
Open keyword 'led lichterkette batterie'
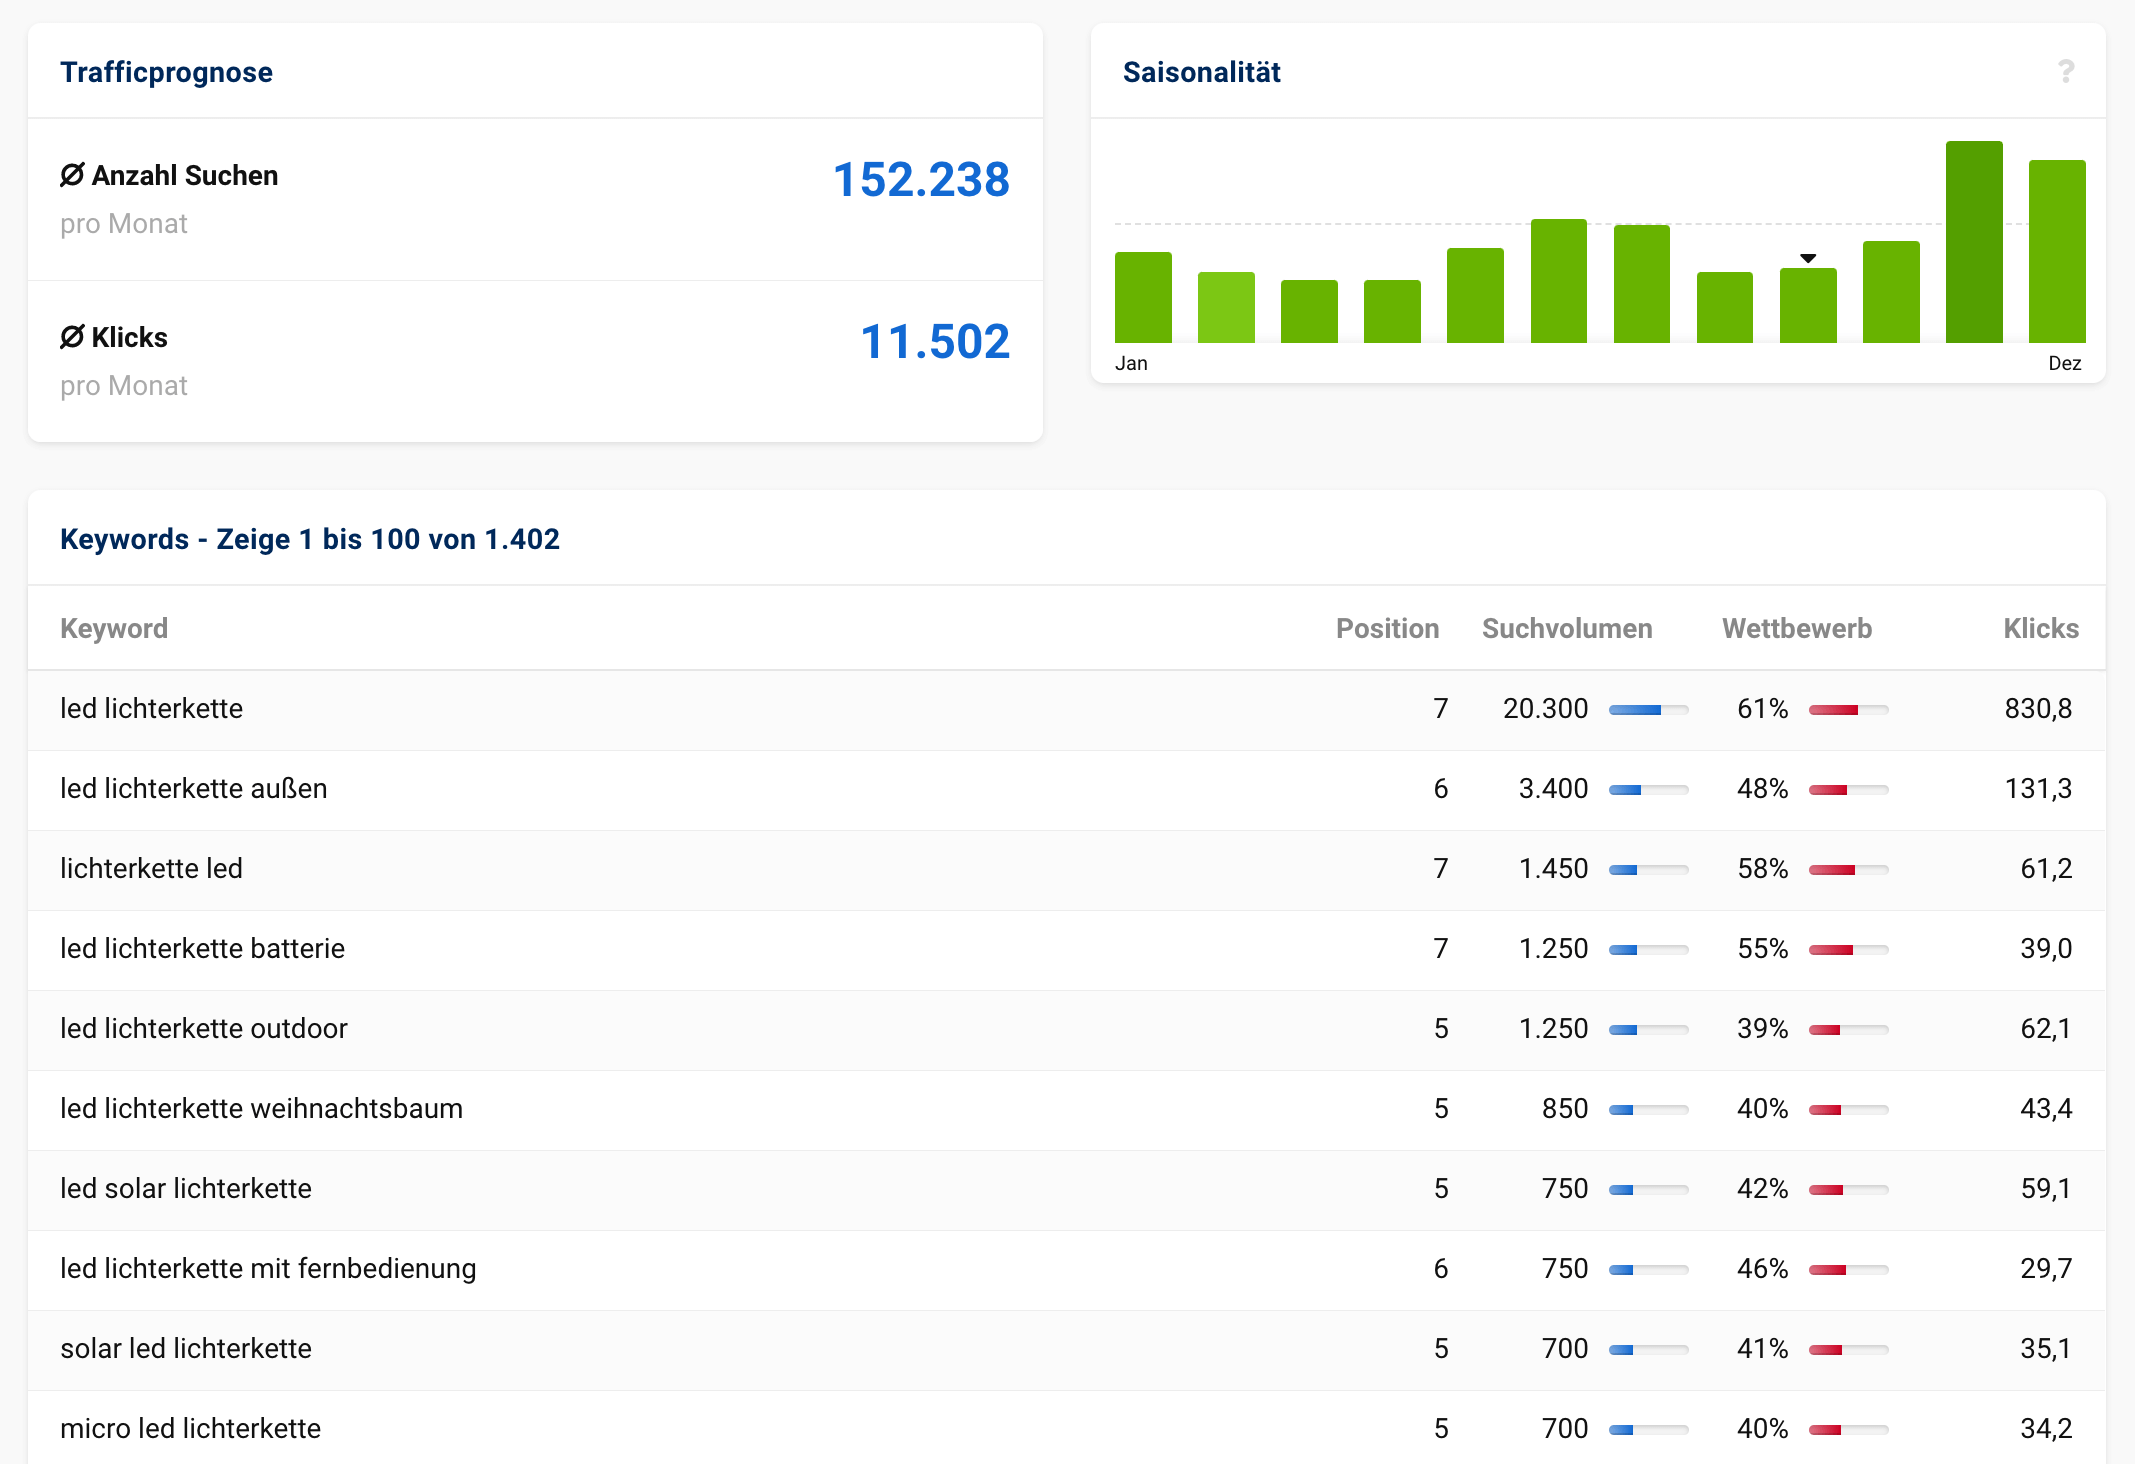tap(202, 948)
